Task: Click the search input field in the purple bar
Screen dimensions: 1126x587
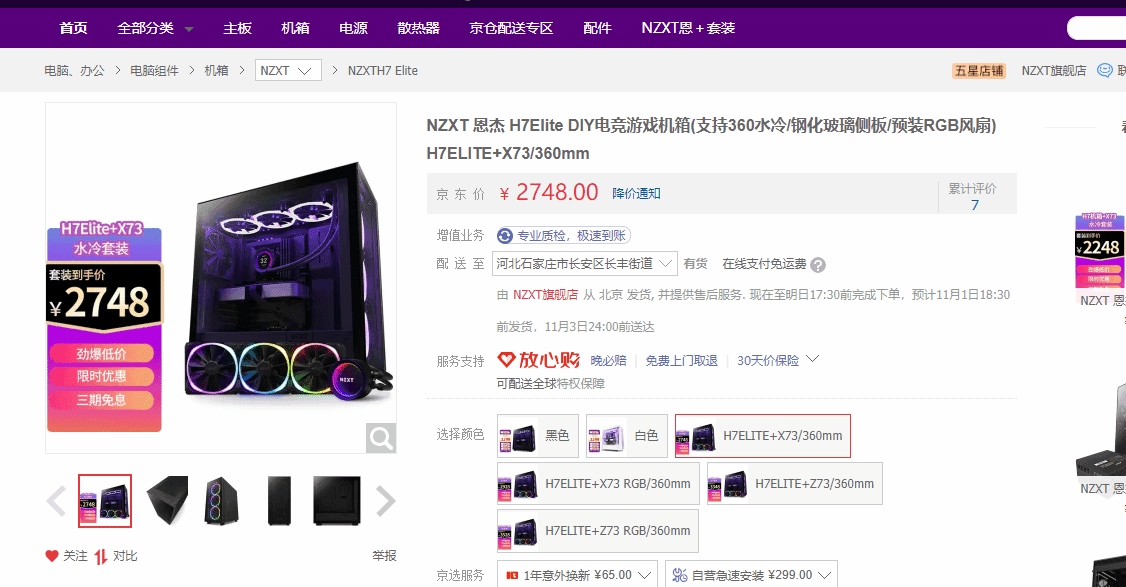Action: pos(1097,28)
